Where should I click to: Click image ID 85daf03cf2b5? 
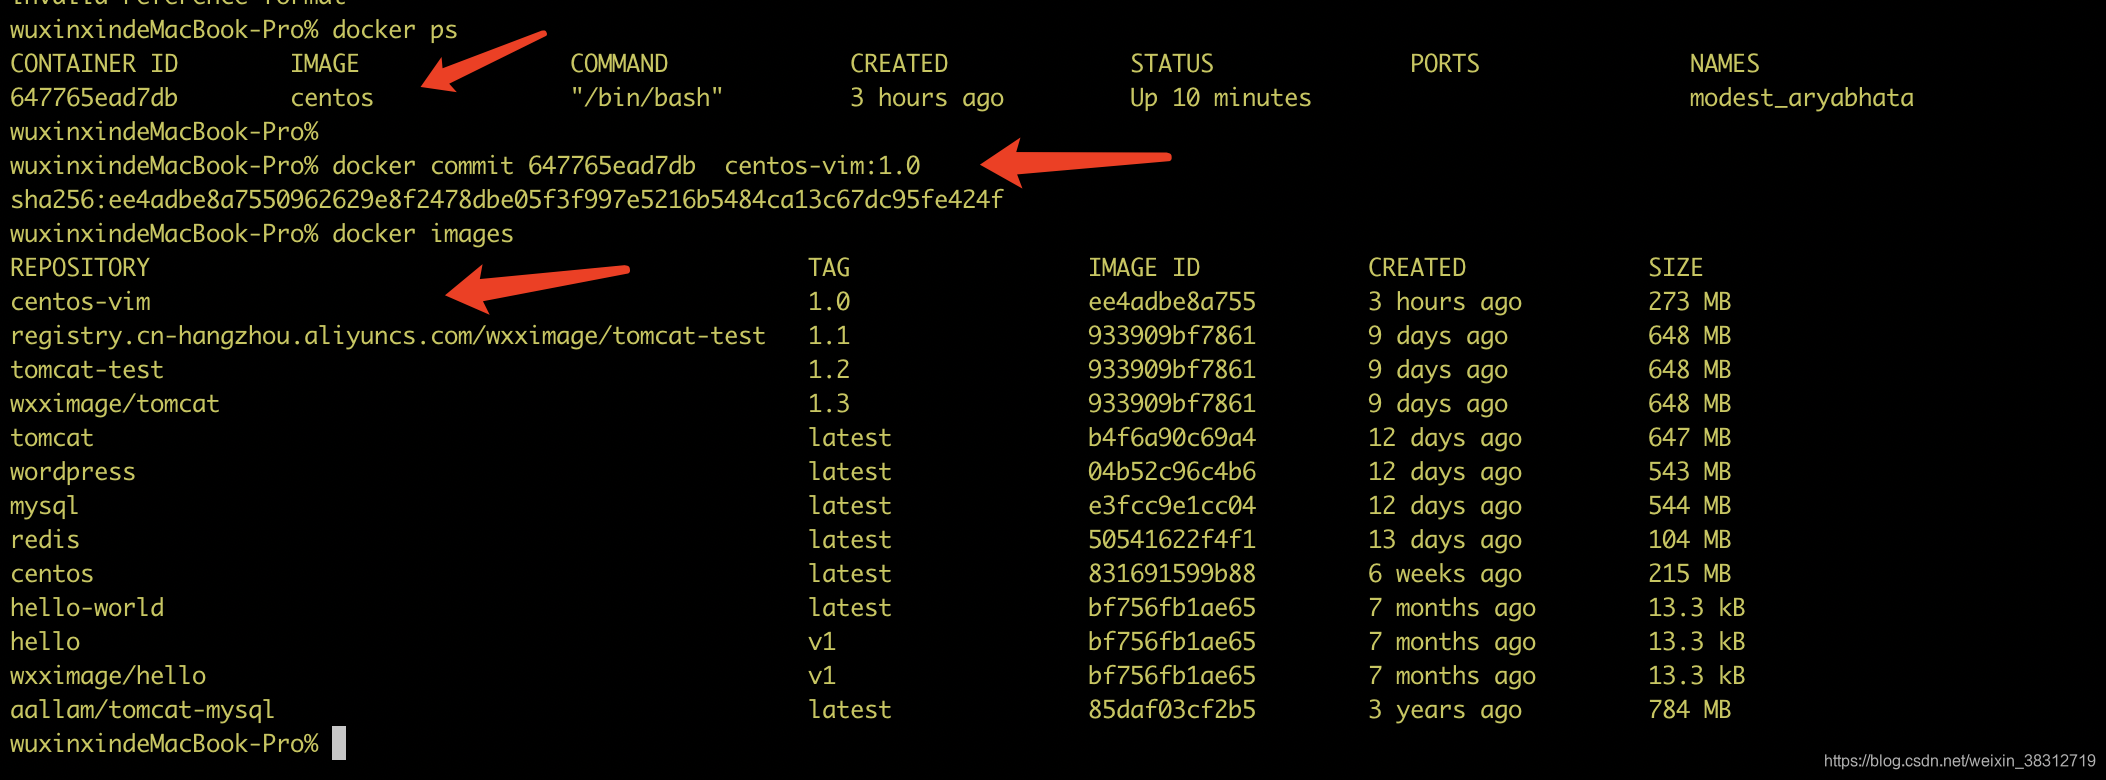(1171, 710)
